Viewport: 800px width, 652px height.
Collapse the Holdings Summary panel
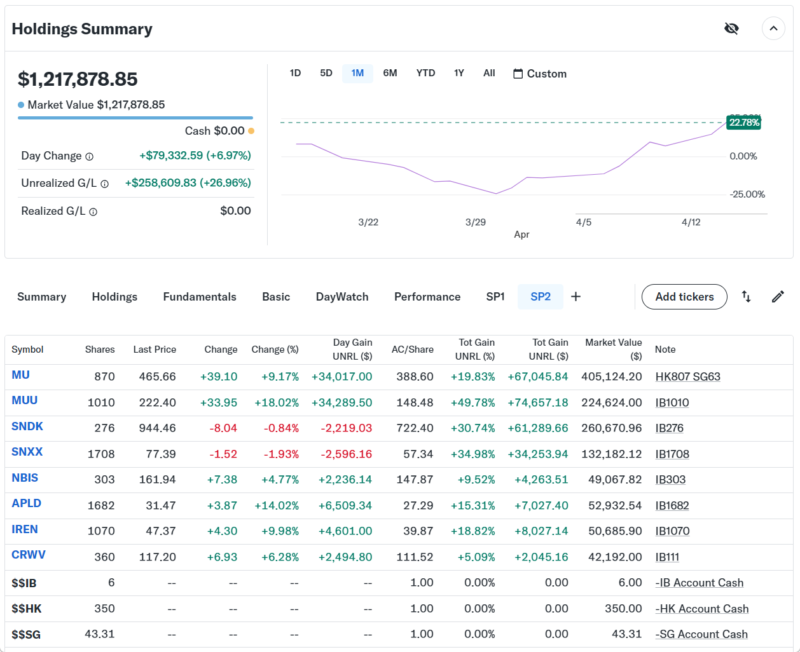coord(773,28)
